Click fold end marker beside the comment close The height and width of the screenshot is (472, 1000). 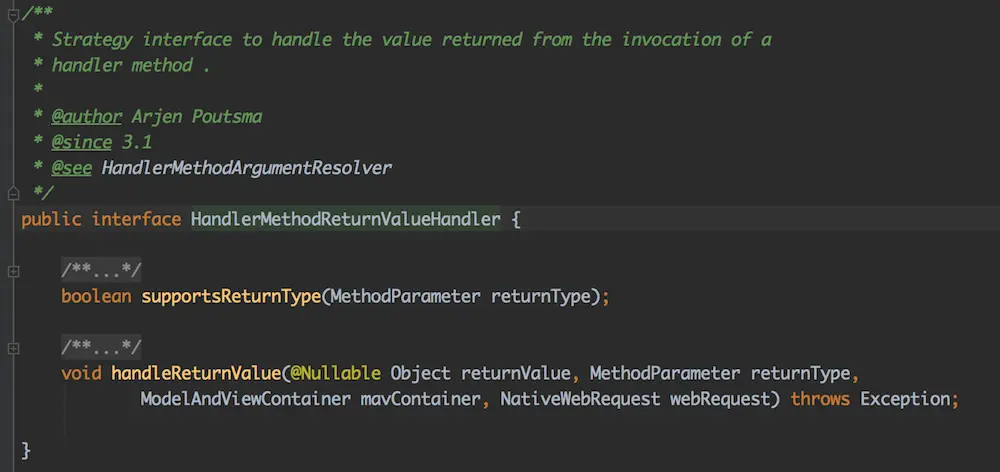click(13, 192)
